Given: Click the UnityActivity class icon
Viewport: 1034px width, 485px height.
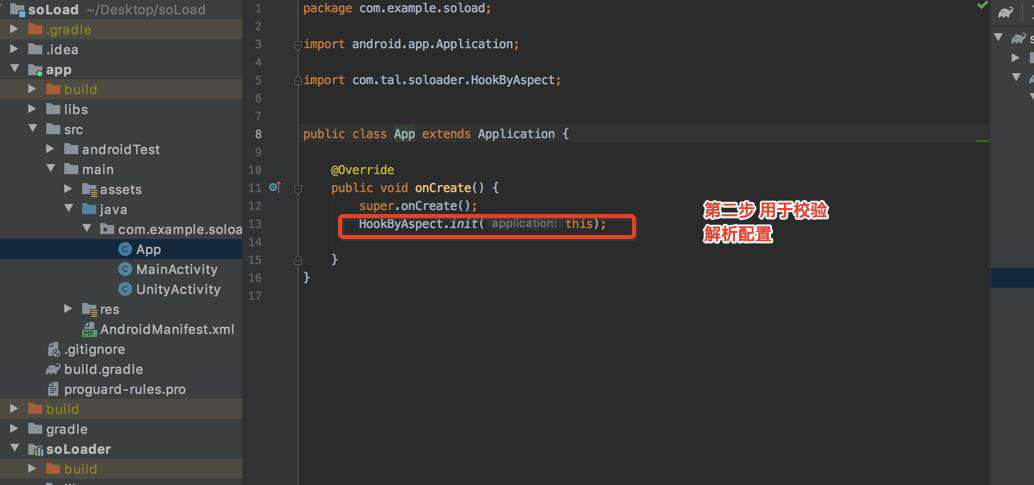Looking at the screenshot, I should point(125,289).
